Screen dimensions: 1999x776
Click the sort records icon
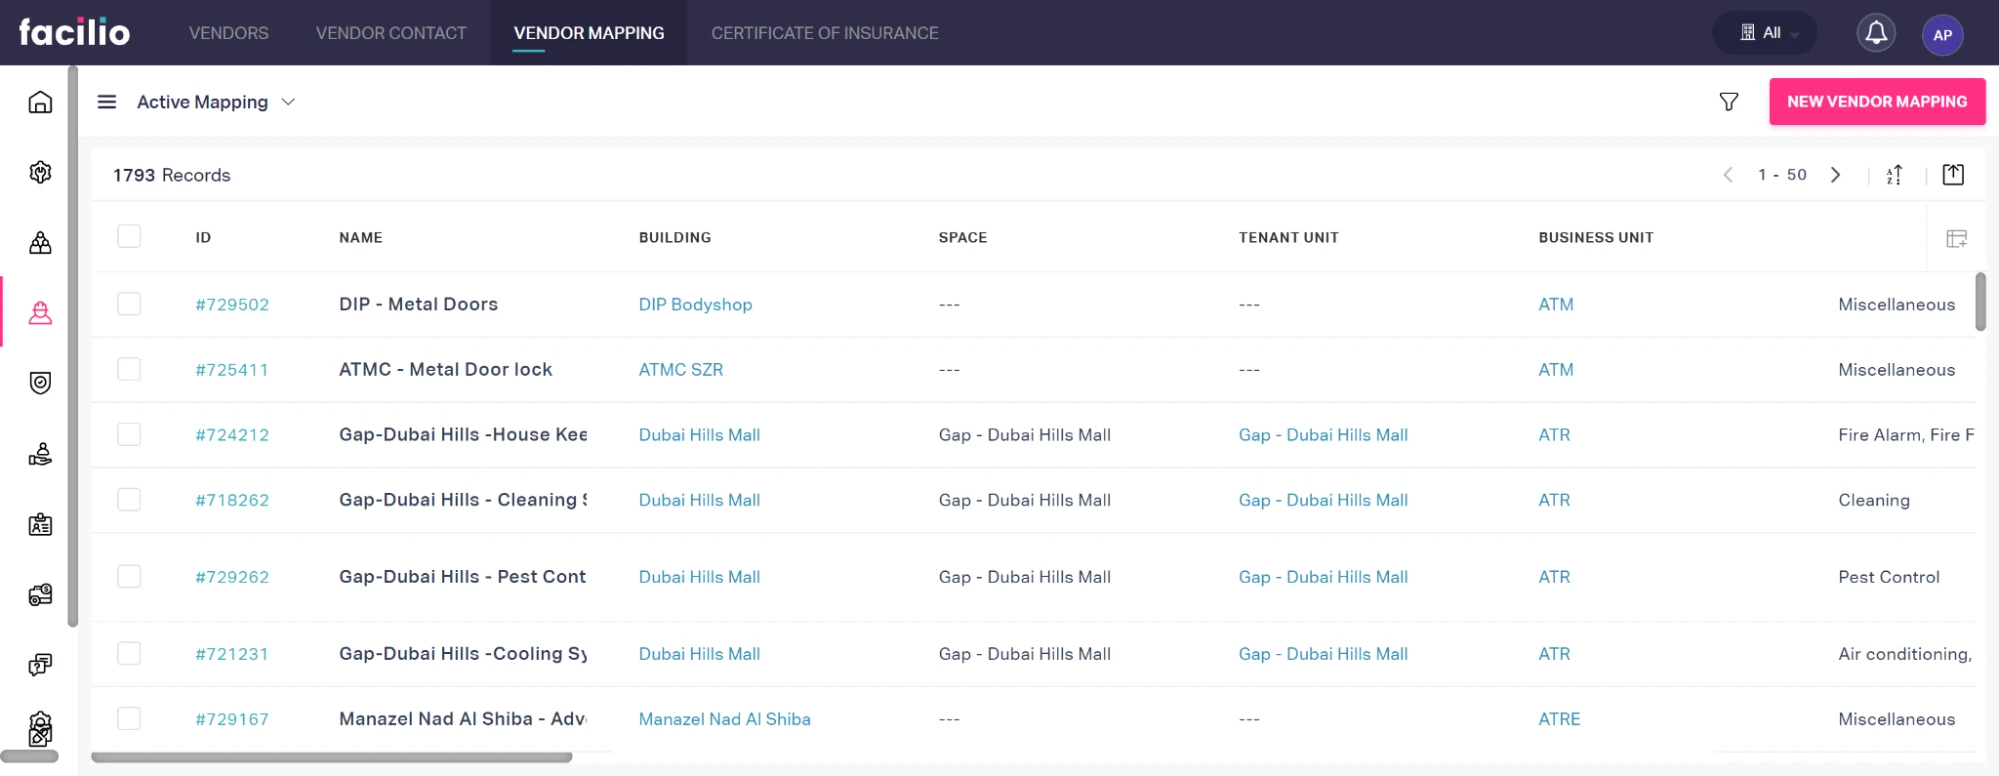pyautogui.click(x=1894, y=175)
